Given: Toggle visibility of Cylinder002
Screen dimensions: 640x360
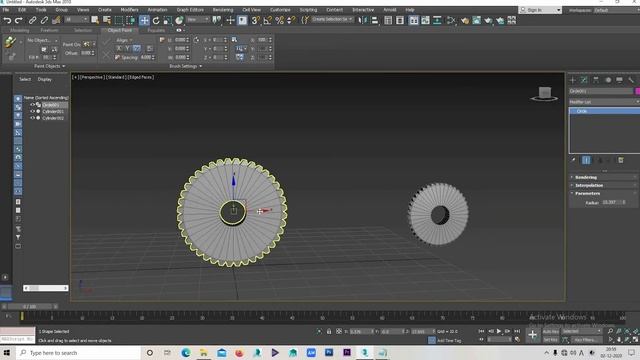Looking at the screenshot, I should coord(33,118).
